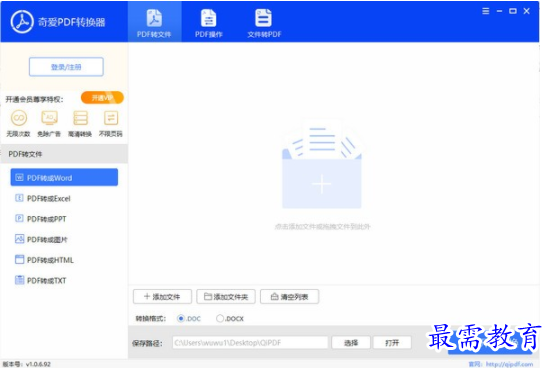Select PDF转成Word in the sidebar
Viewport: 550px width, 368px height.
click(x=64, y=178)
